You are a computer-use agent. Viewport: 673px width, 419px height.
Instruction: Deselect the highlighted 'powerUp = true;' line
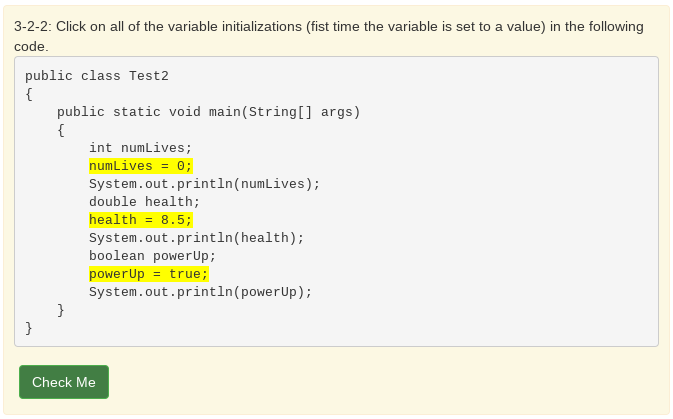coord(148,274)
